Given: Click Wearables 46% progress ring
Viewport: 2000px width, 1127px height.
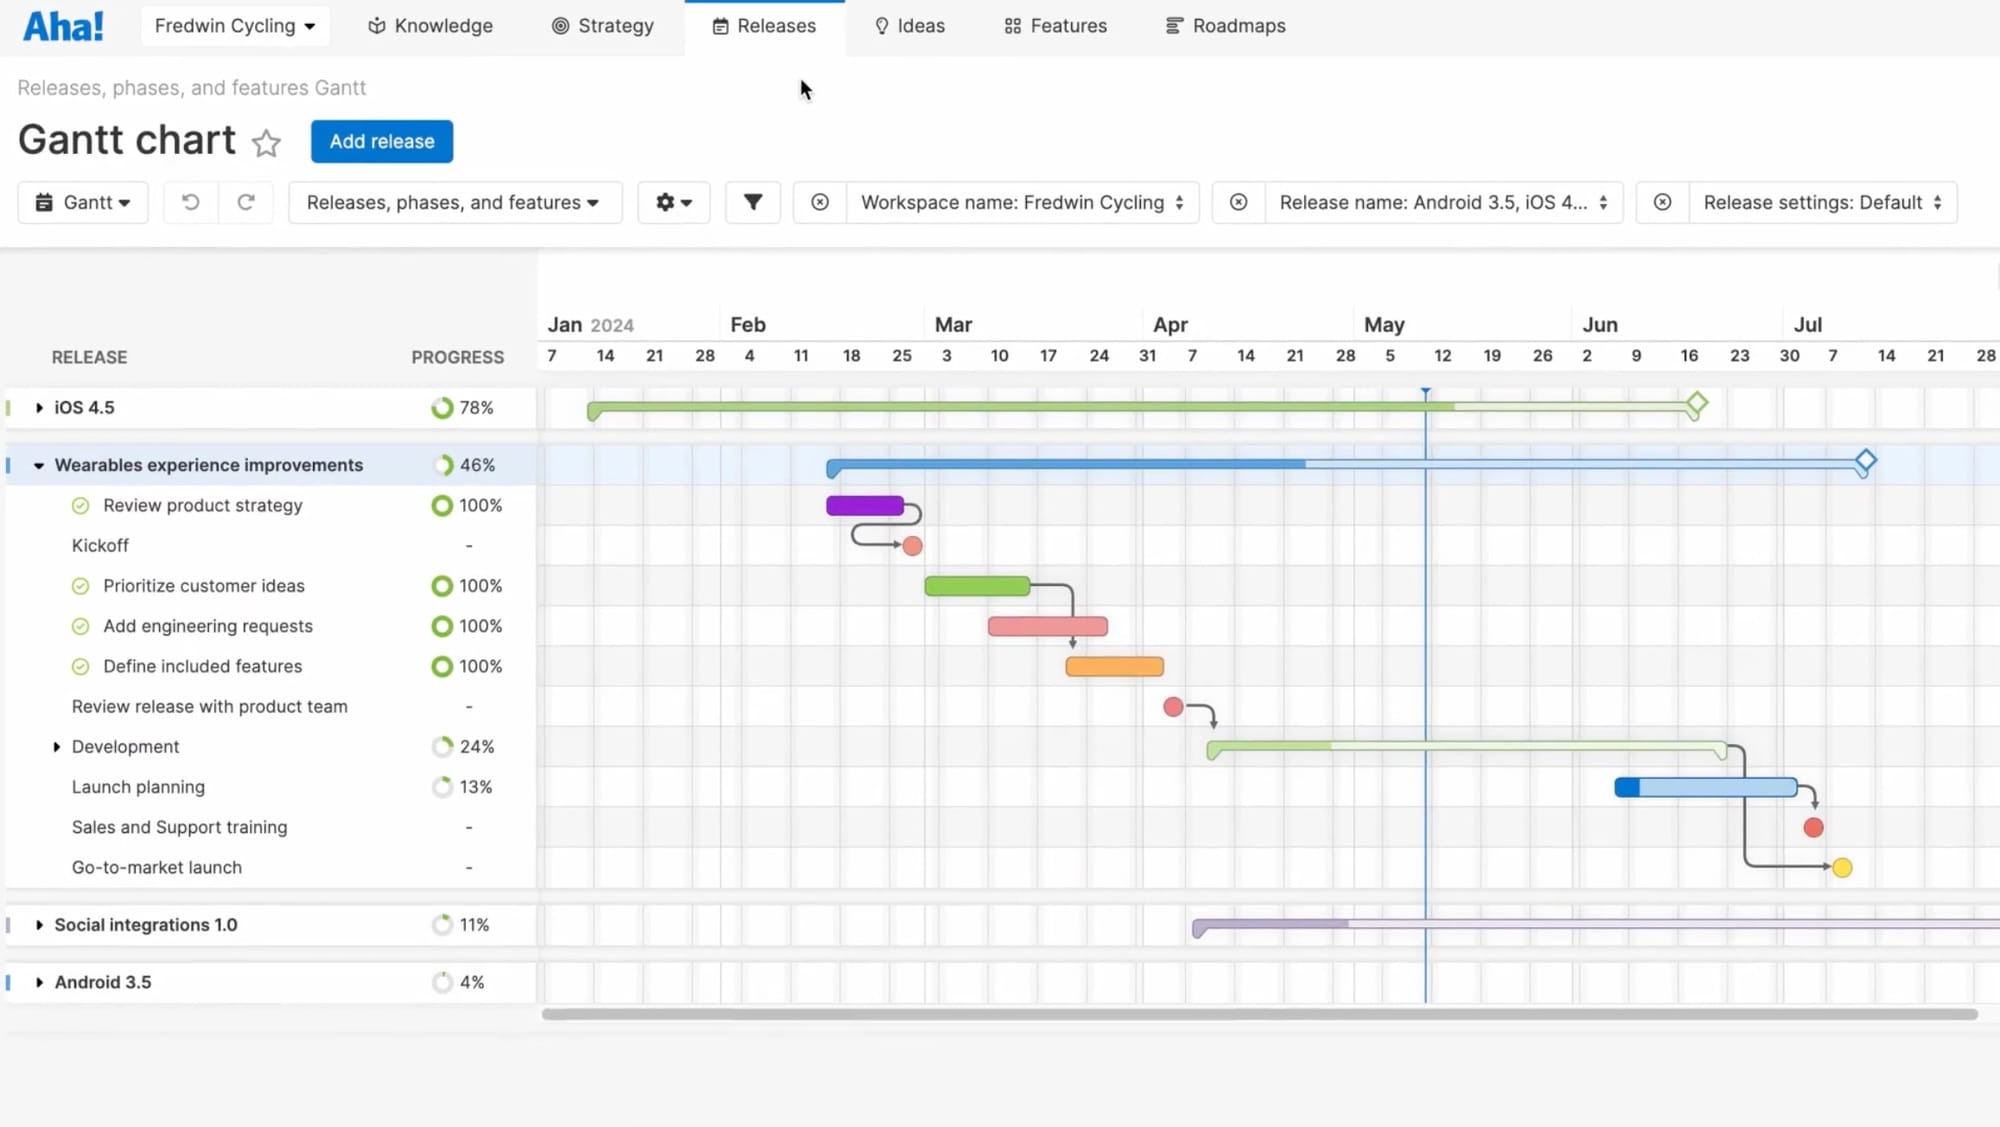Looking at the screenshot, I should pyautogui.click(x=442, y=465).
